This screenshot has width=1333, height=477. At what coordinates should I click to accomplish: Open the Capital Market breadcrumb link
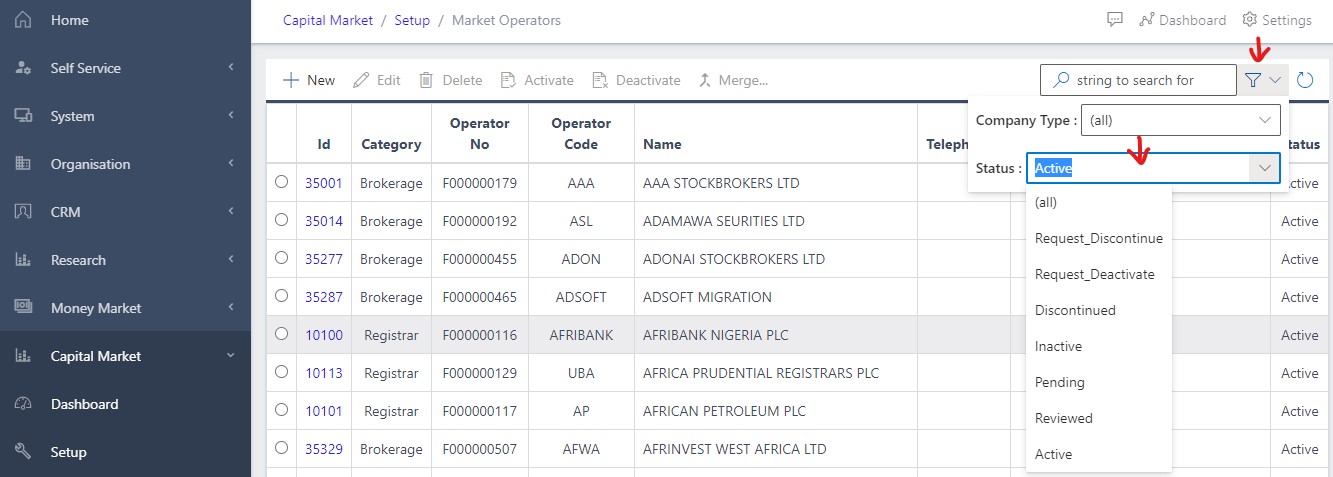click(328, 20)
